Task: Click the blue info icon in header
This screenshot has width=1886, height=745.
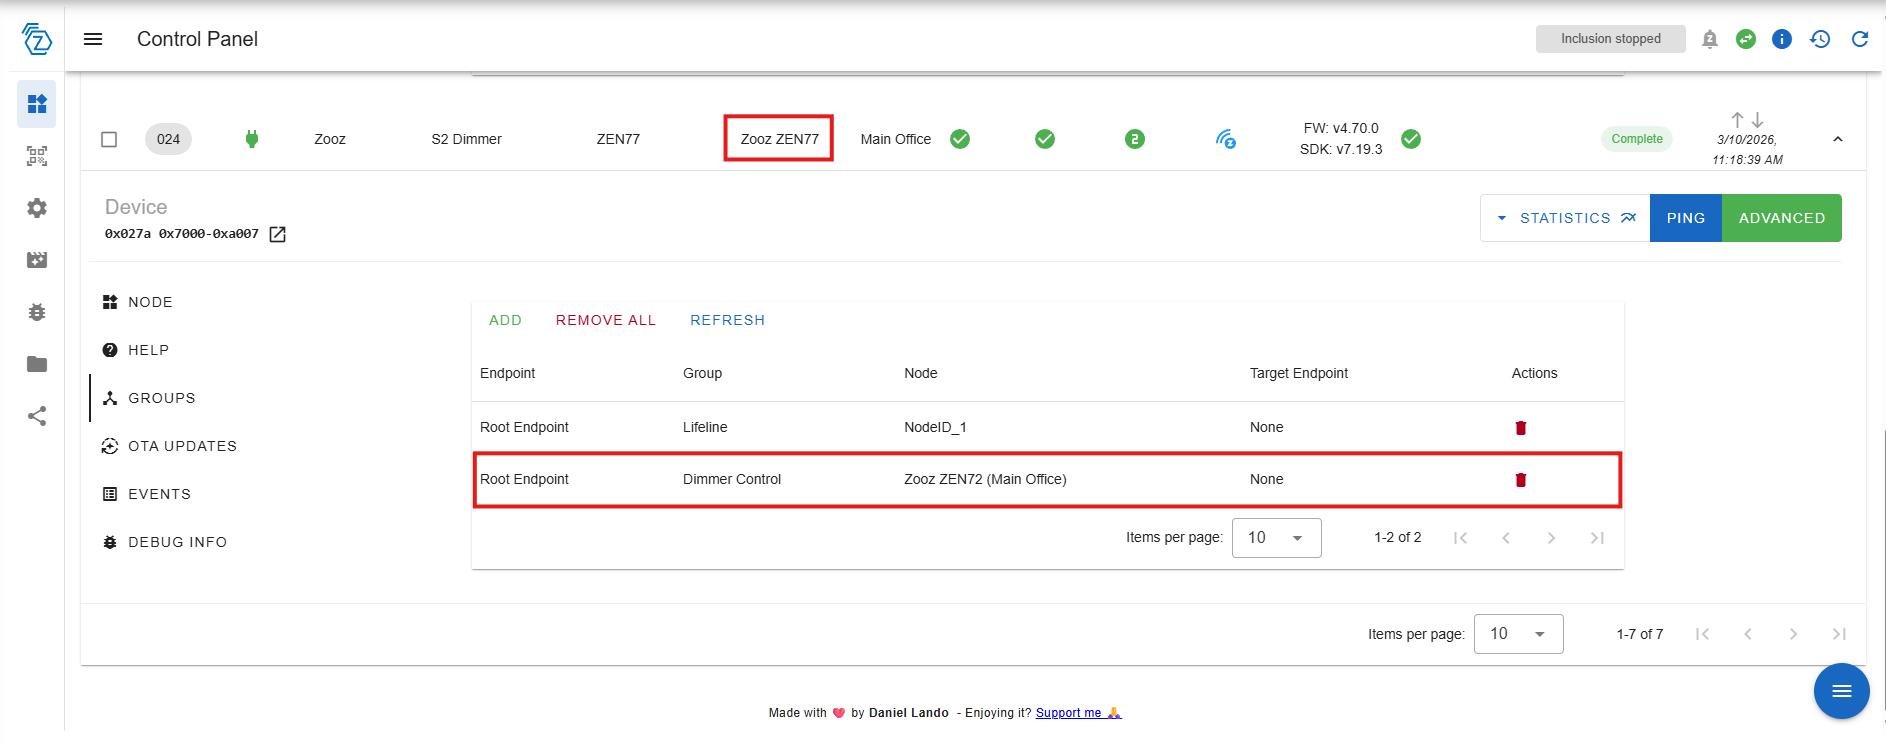Action: pos(1781,39)
